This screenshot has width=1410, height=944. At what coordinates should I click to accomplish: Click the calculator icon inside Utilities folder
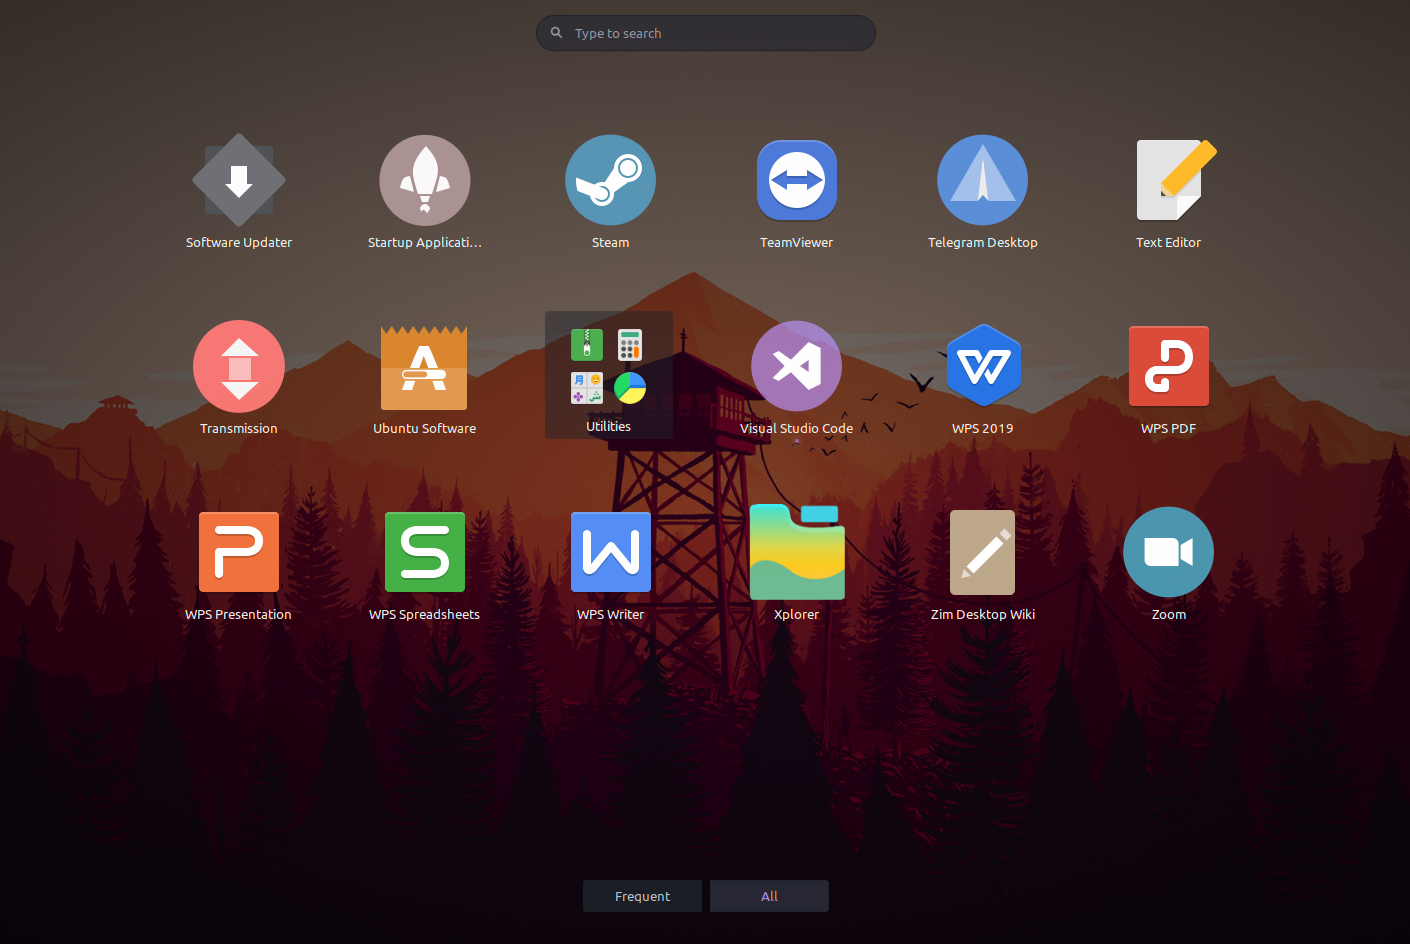(x=630, y=344)
